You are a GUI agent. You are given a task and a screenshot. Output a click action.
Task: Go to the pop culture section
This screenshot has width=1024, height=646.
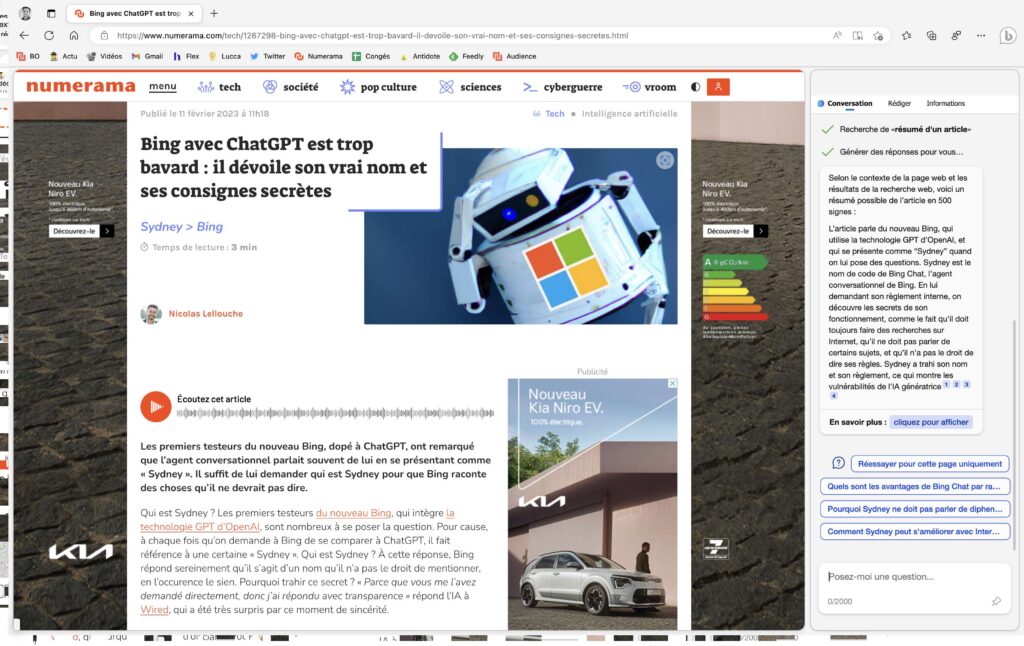click(378, 87)
